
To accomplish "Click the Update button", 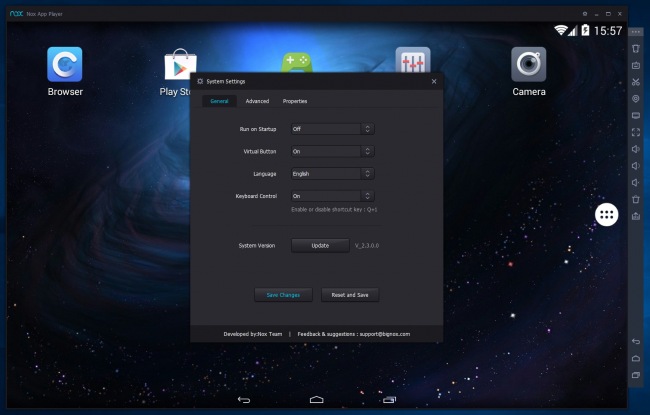I will [x=320, y=245].
